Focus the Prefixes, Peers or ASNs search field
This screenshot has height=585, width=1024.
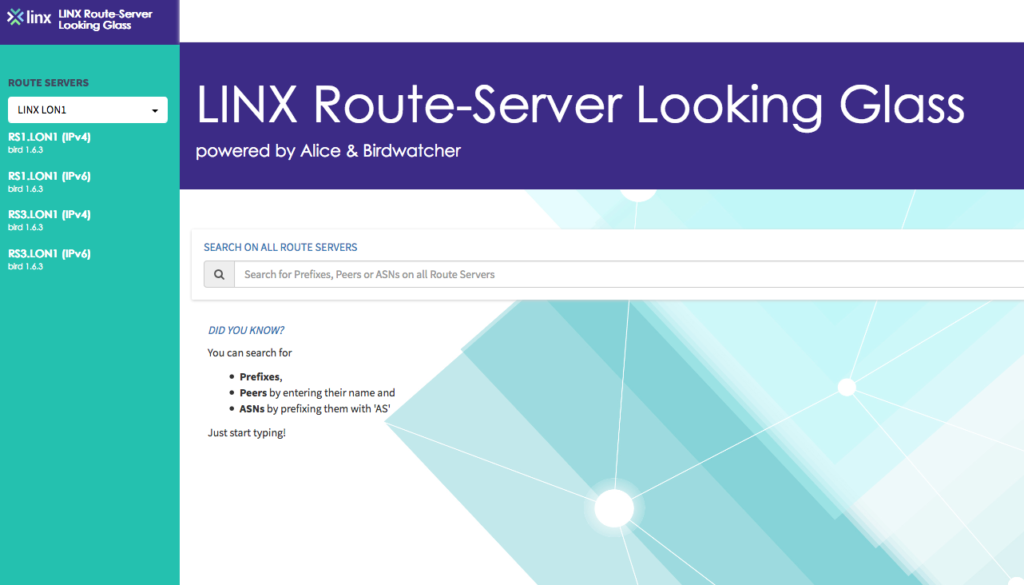(x=500, y=273)
